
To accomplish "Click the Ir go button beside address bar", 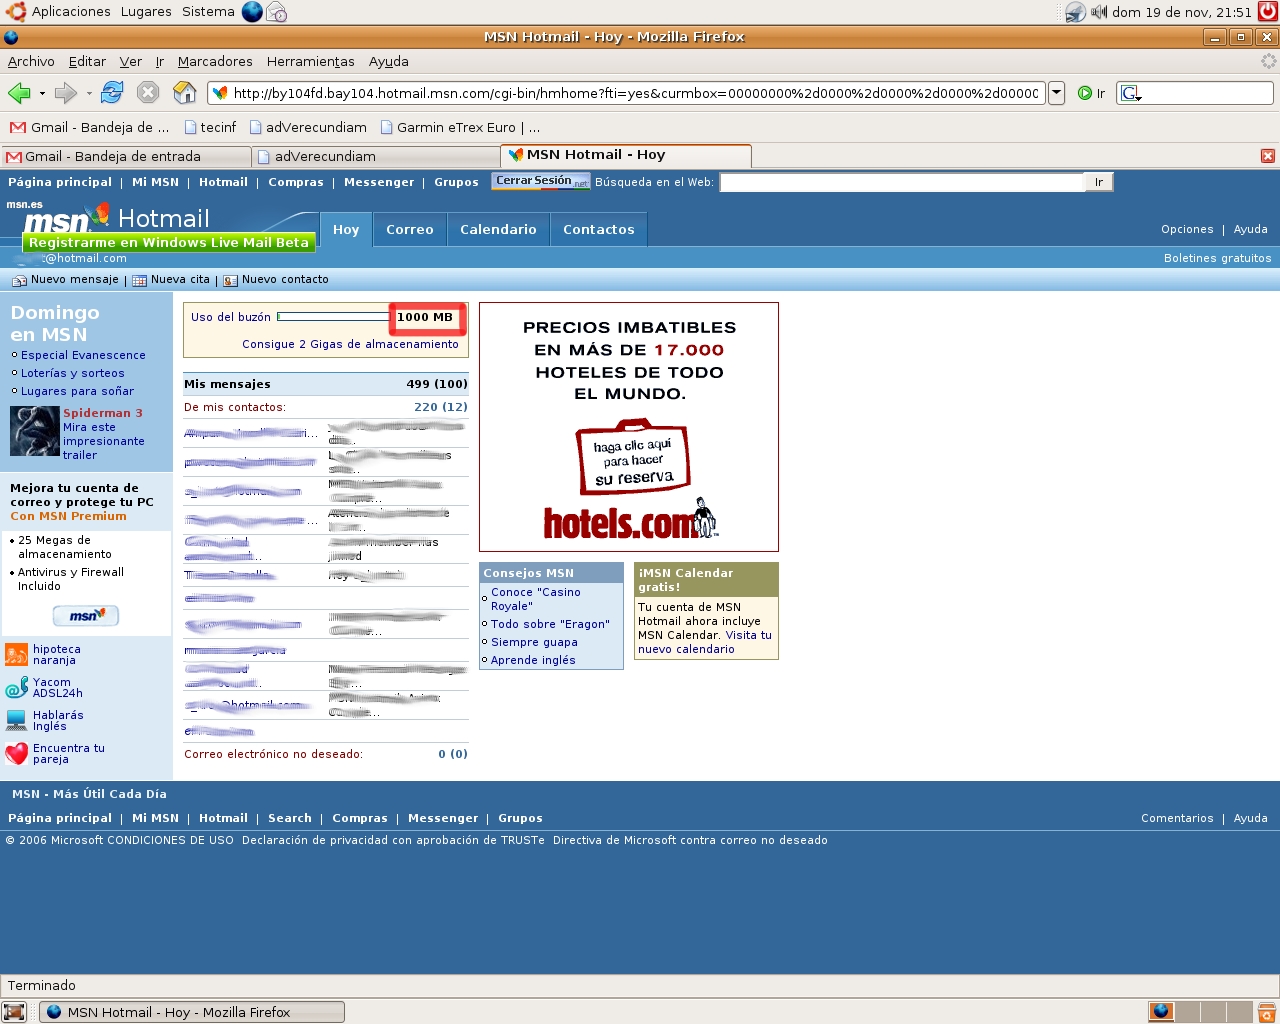I will (1091, 93).
